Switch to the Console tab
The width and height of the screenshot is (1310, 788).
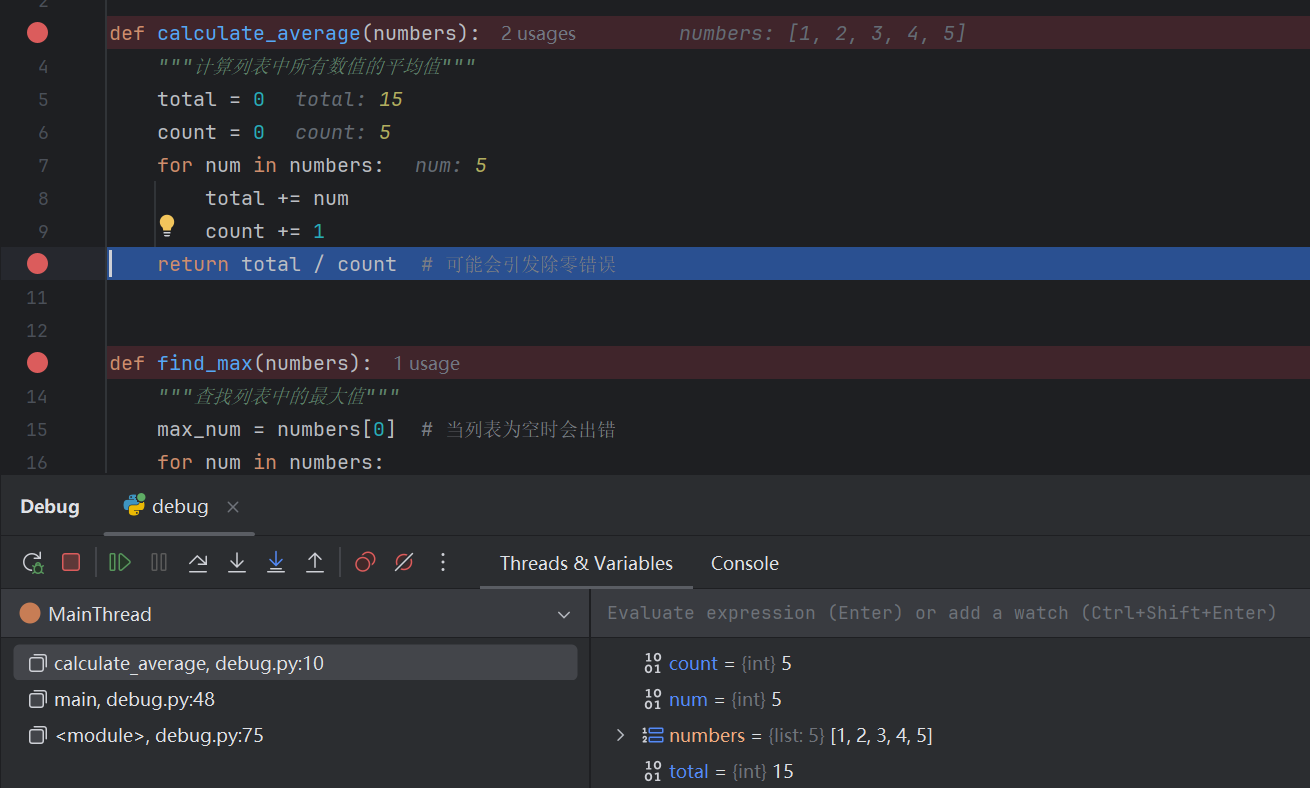744,563
